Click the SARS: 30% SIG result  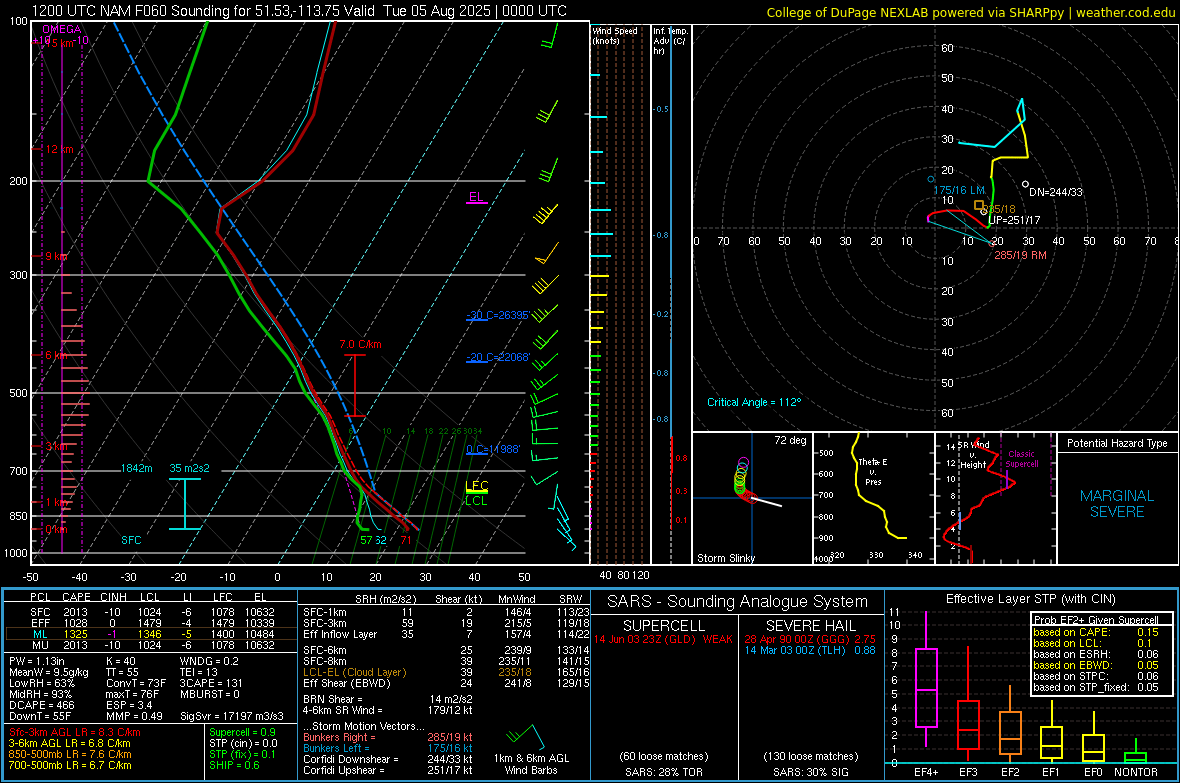(x=810, y=772)
